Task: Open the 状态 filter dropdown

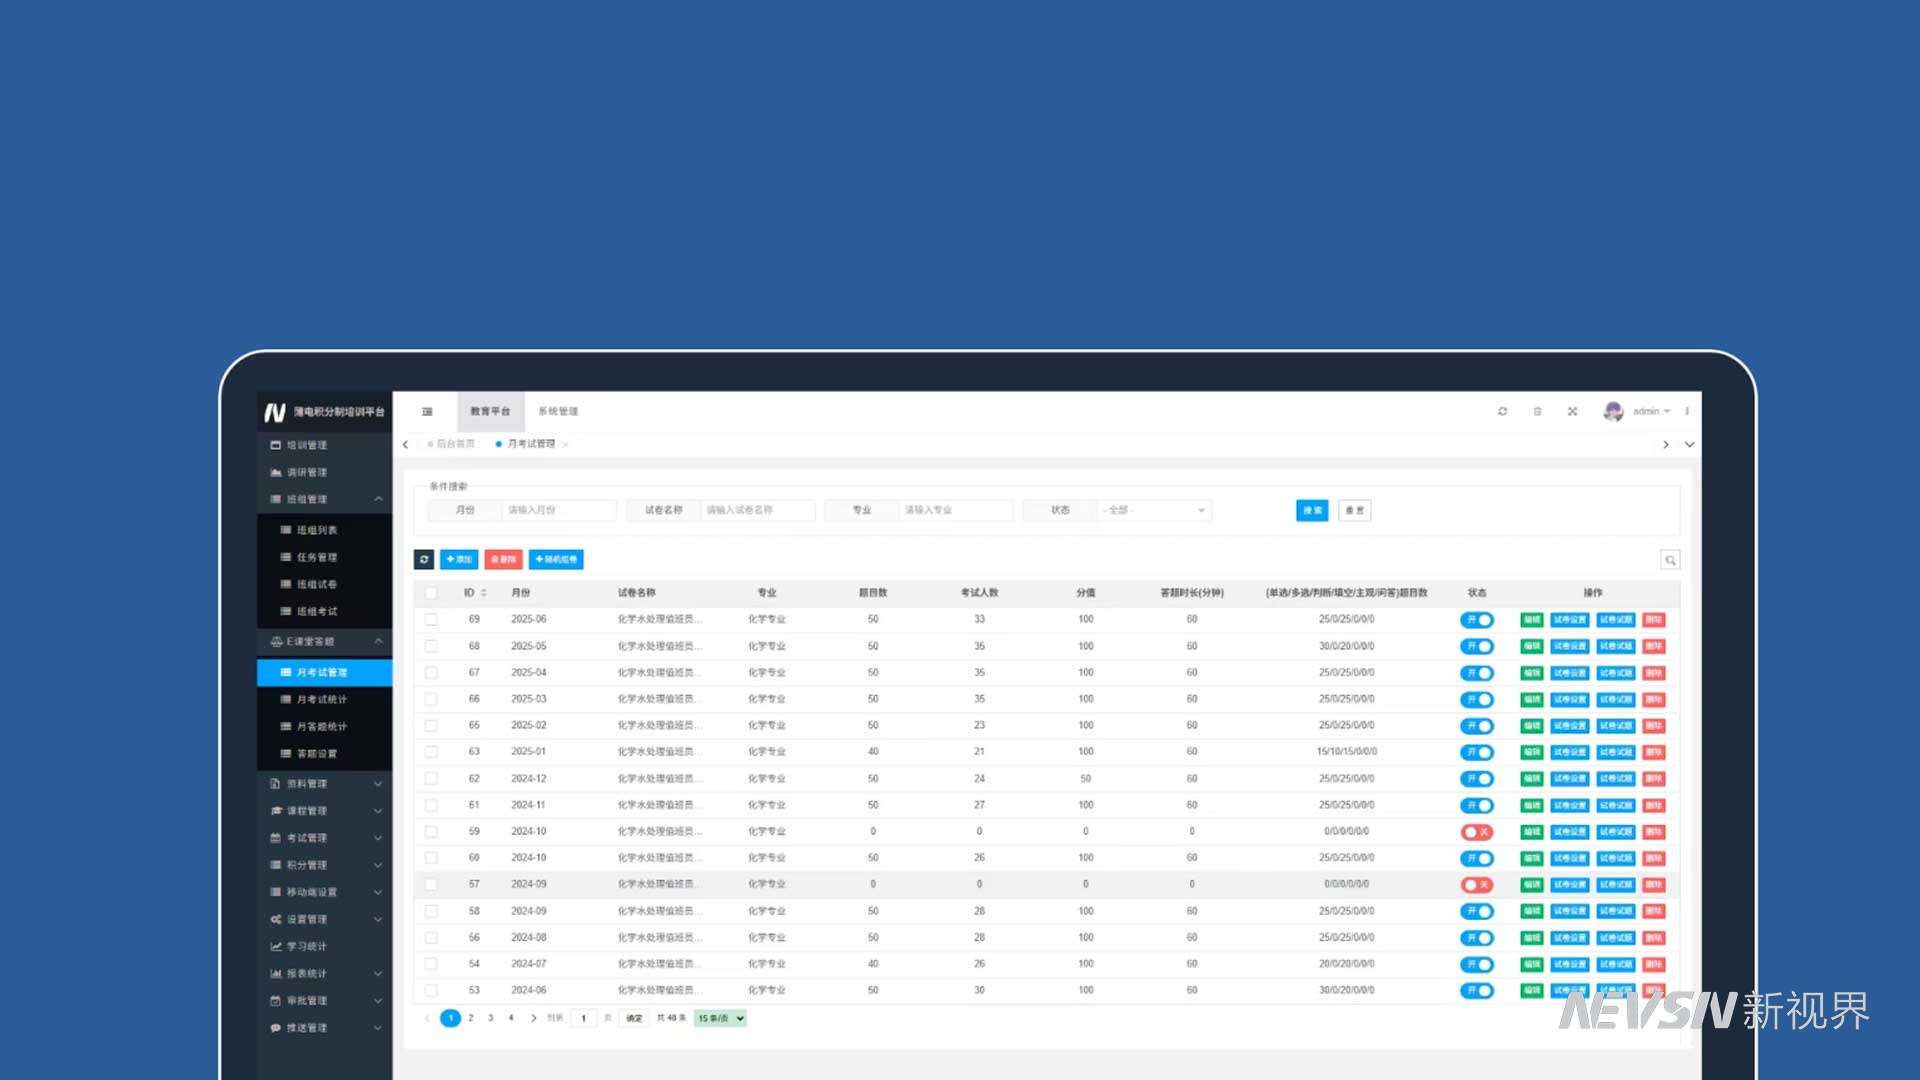Action: click(1155, 510)
